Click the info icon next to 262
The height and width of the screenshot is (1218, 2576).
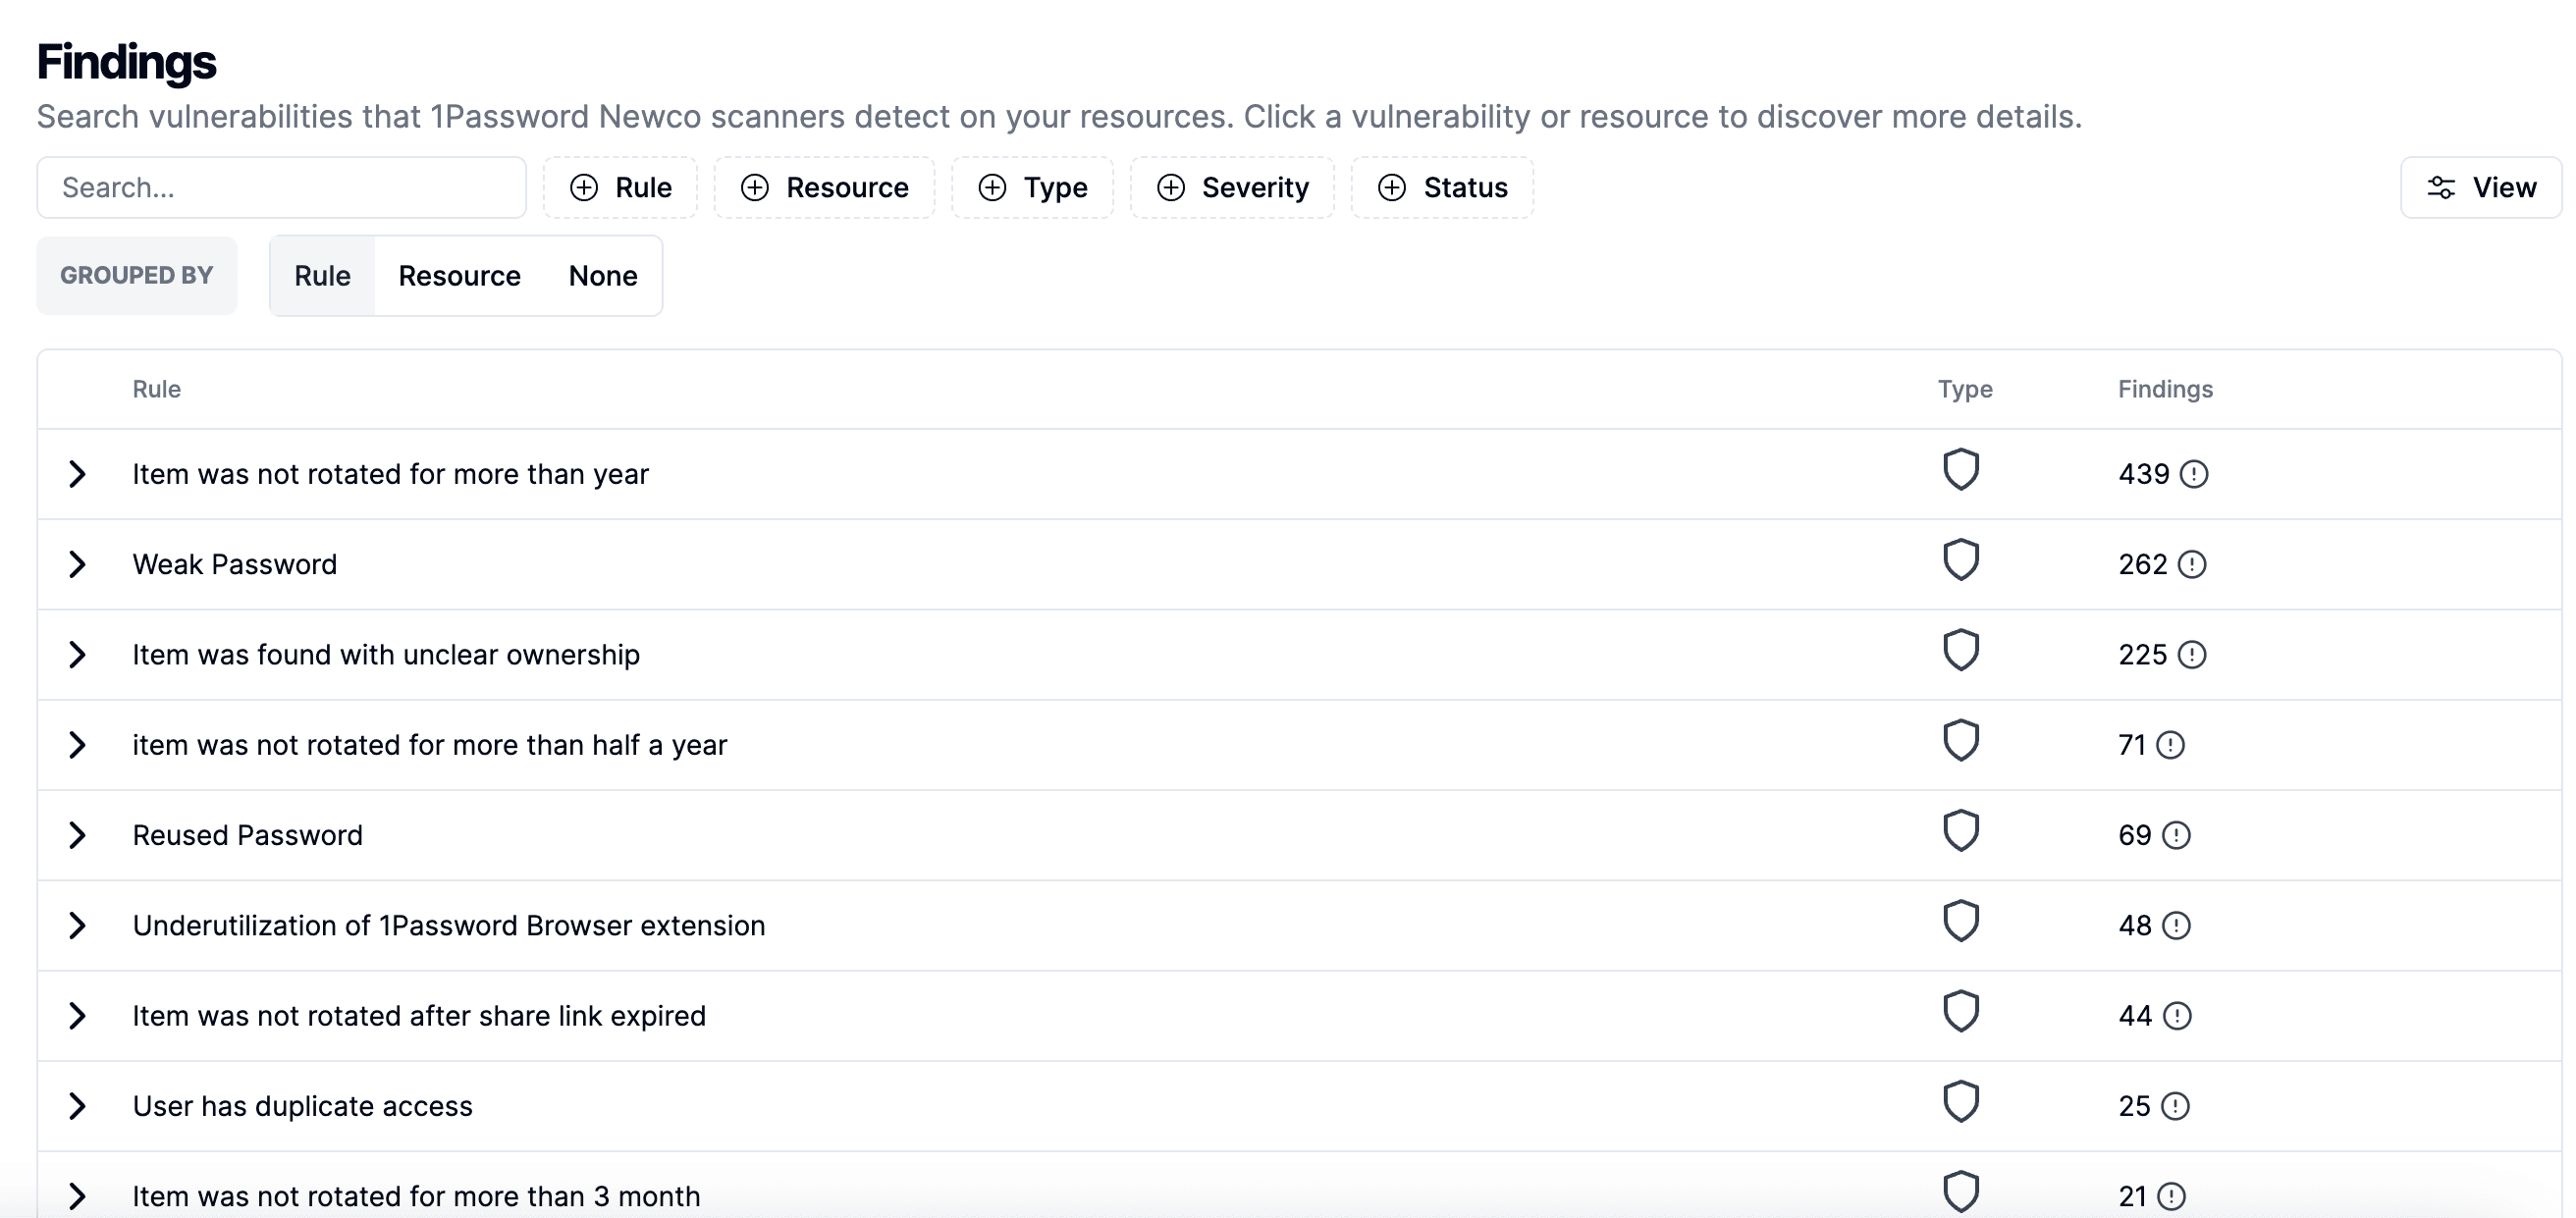coord(2191,565)
